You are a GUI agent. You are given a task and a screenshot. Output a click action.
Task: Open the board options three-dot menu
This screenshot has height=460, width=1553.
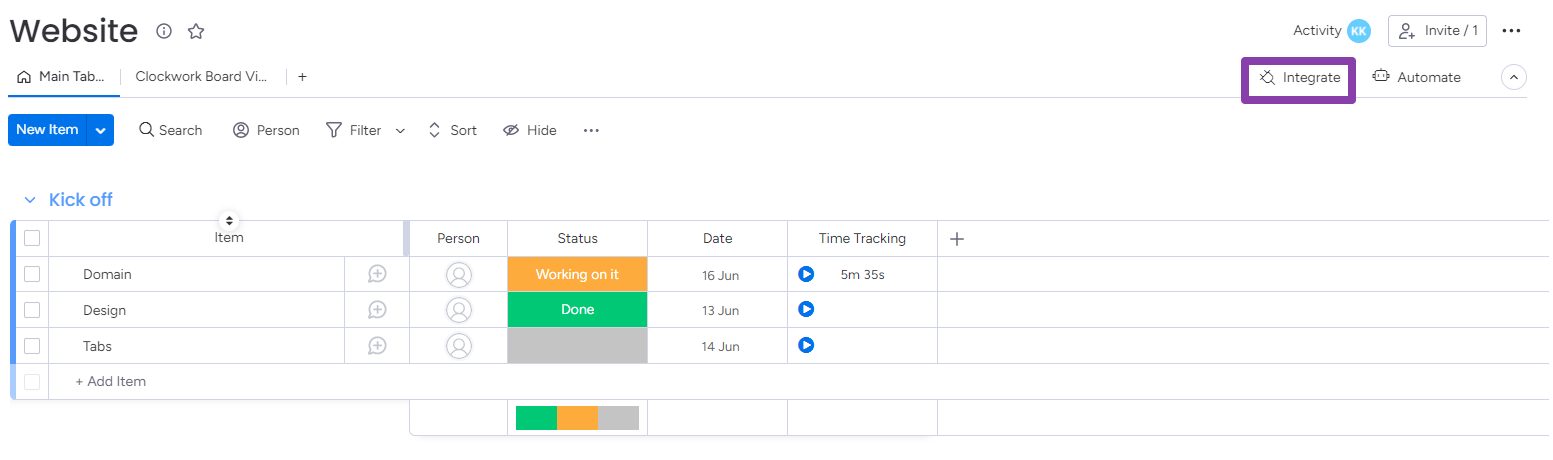point(1511,31)
